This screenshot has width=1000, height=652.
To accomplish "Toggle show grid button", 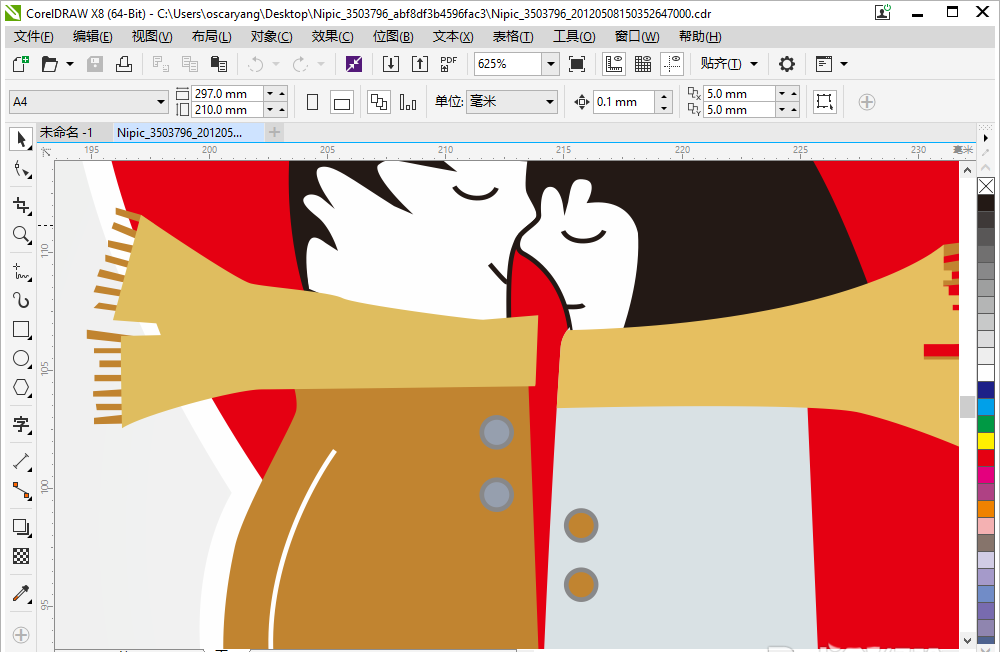I will (643, 64).
